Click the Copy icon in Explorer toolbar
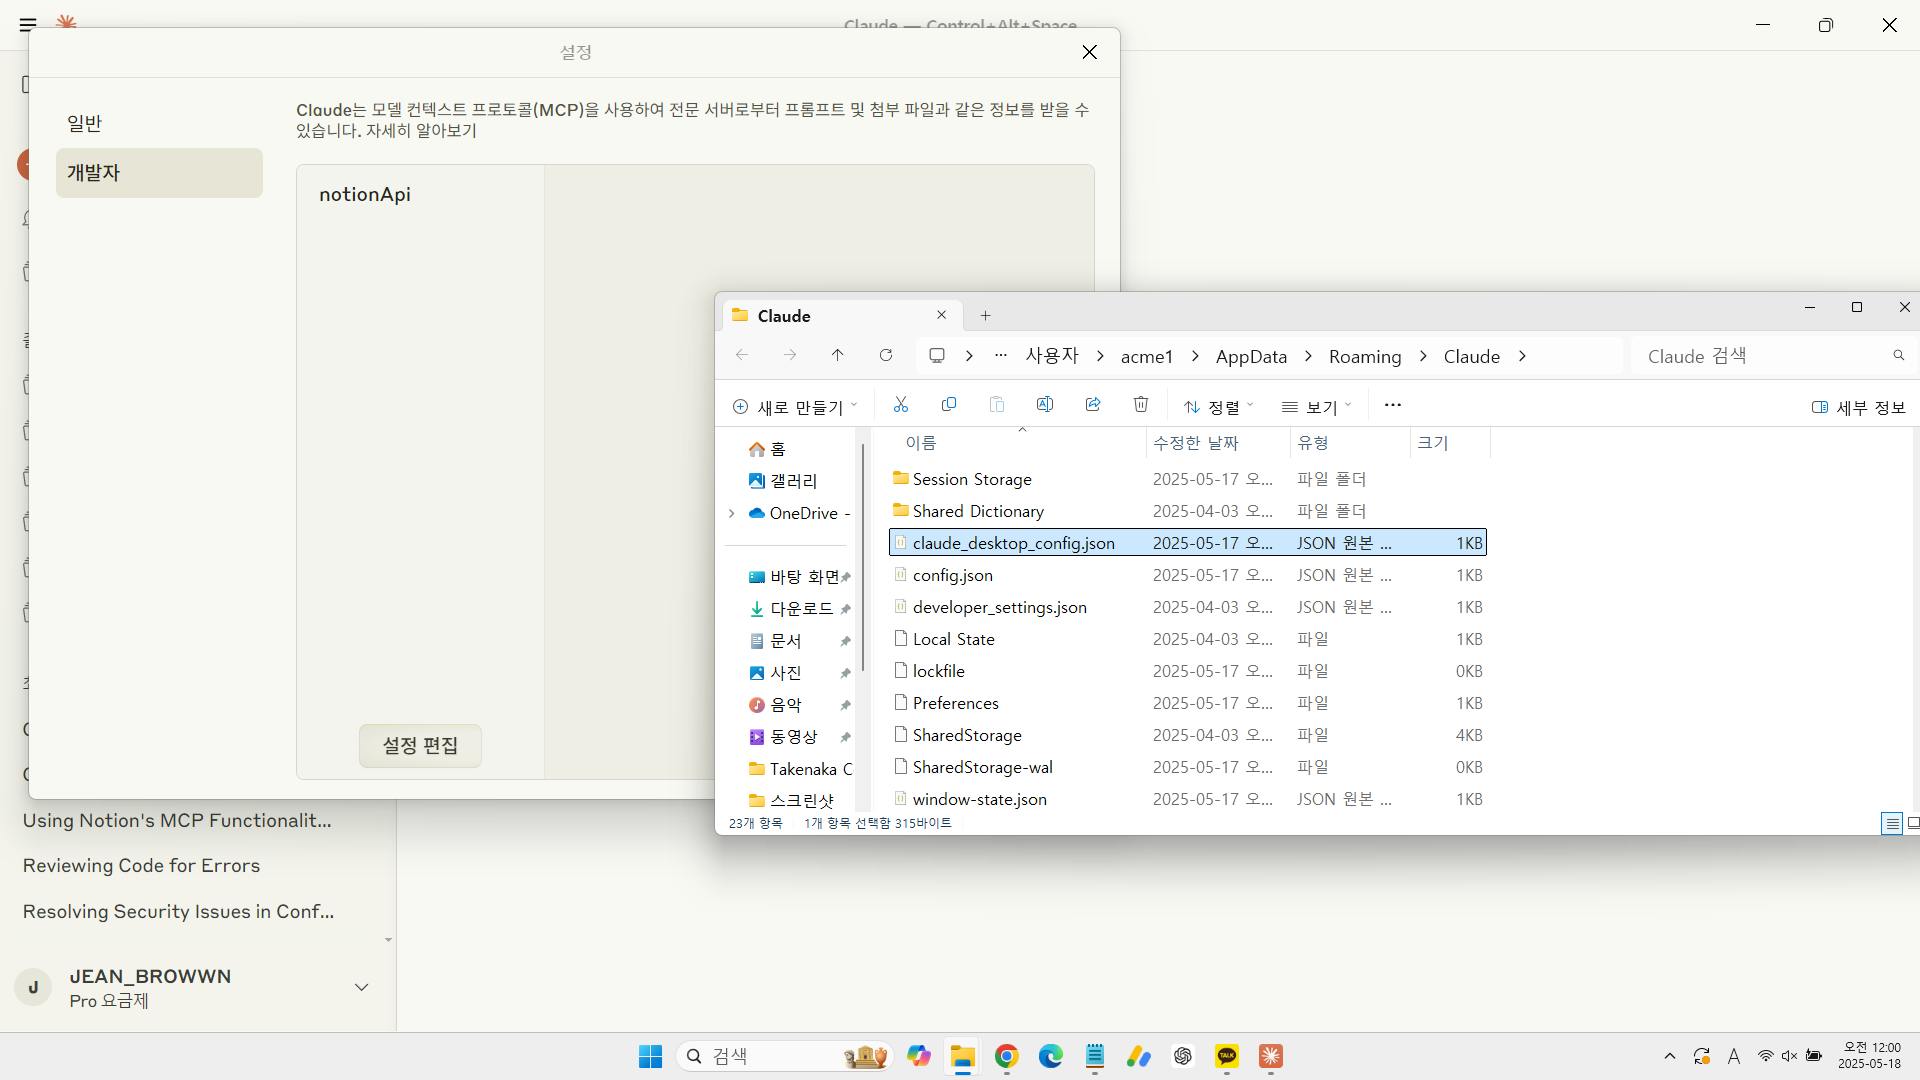The height and width of the screenshot is (1080, 1920). (x=949, y=405)
